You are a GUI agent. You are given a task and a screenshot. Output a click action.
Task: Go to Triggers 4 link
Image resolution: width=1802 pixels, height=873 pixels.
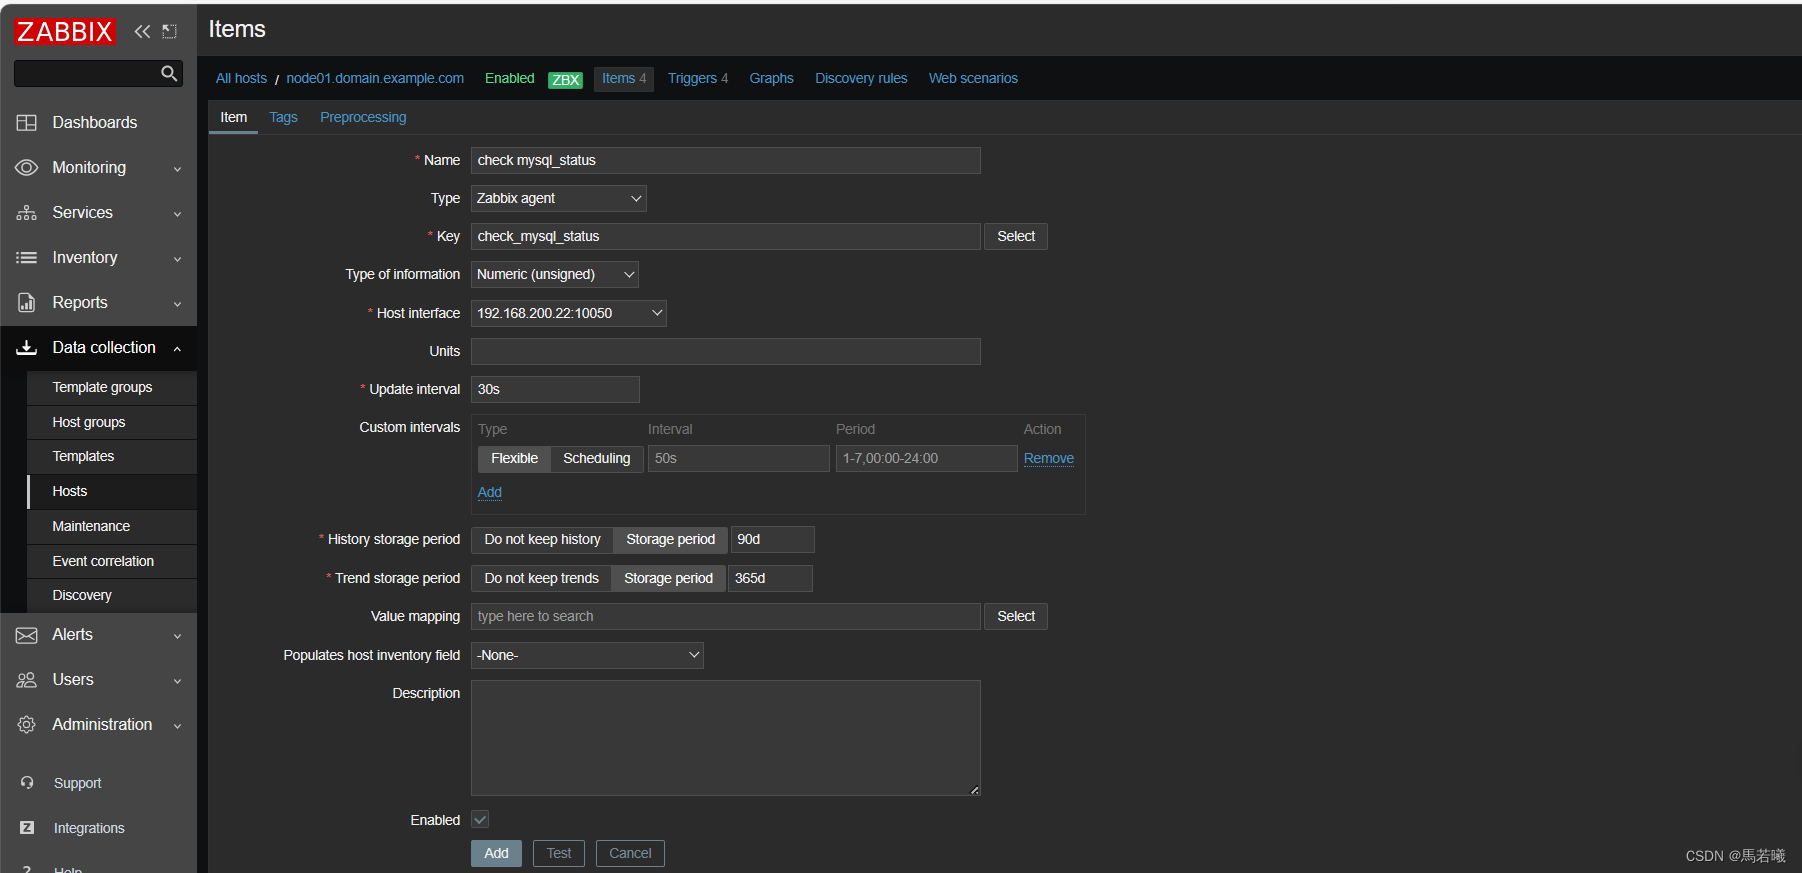coord(698,78)
